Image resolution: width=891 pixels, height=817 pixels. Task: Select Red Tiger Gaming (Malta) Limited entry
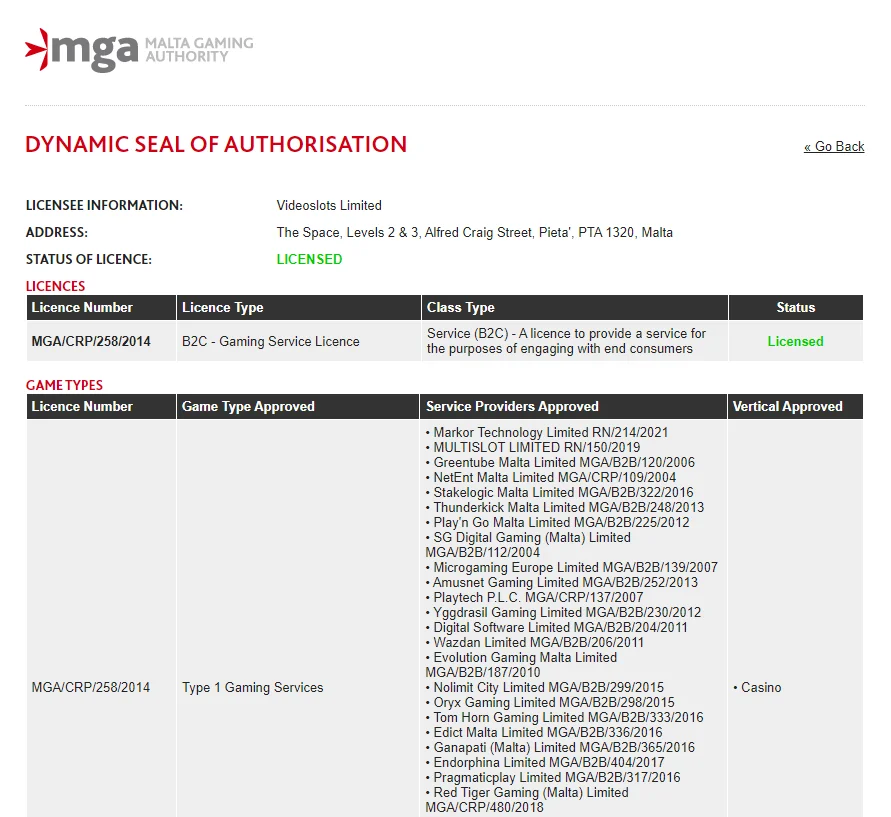click(527, 800)
